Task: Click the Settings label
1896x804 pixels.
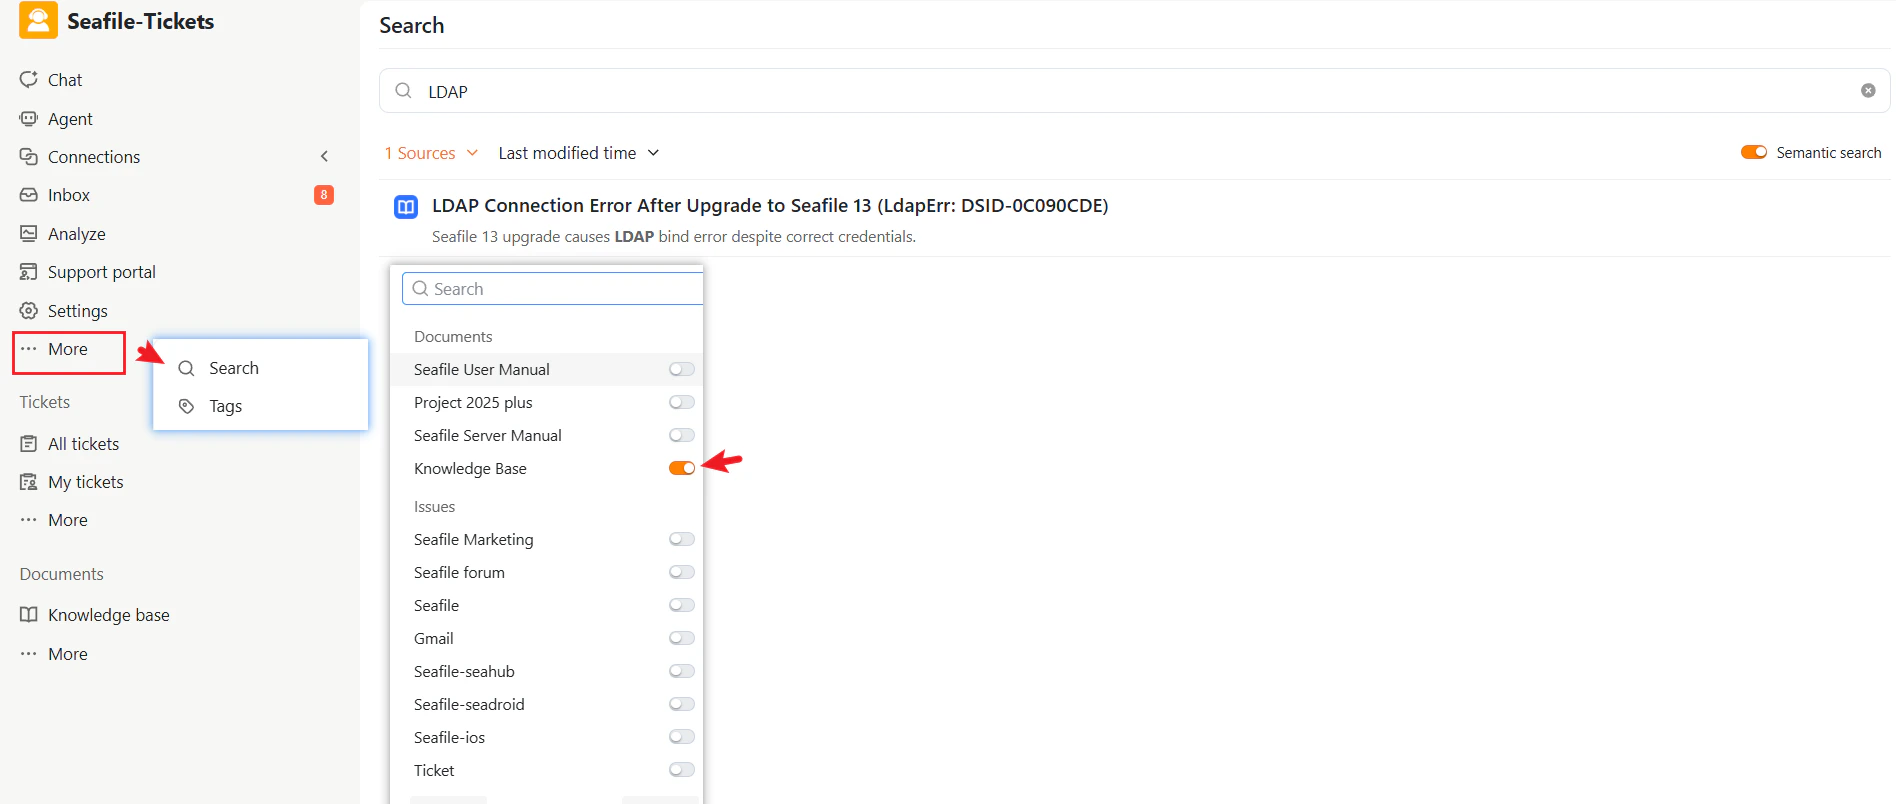Action: (x=77, y=311)
